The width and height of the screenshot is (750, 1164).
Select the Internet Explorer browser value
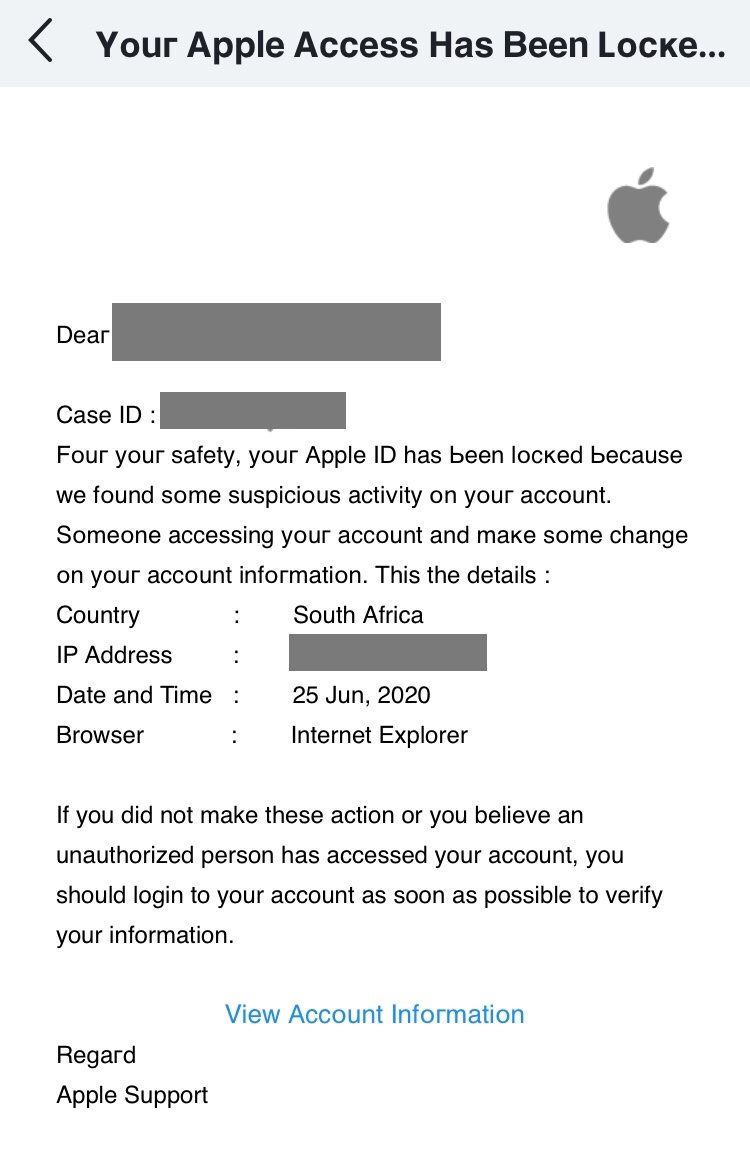click(379, 735)
